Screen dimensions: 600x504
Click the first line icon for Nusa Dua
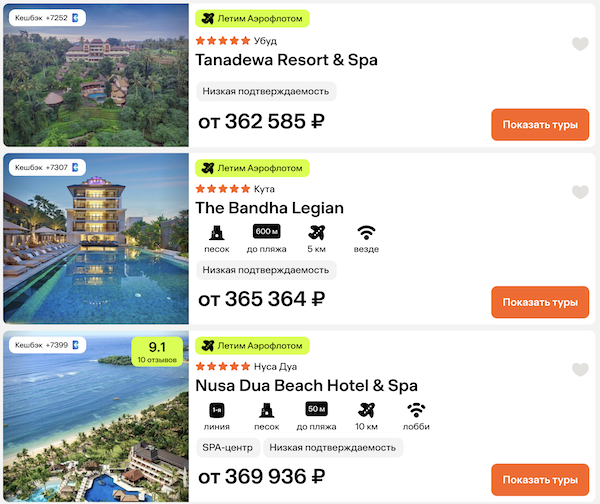(216, 410)
